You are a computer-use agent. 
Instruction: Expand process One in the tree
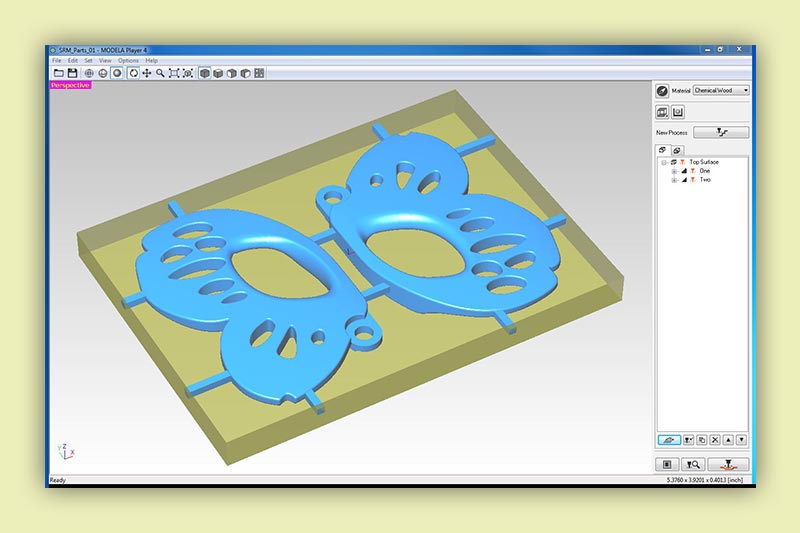pyautogui.click(x=674, y=171)
